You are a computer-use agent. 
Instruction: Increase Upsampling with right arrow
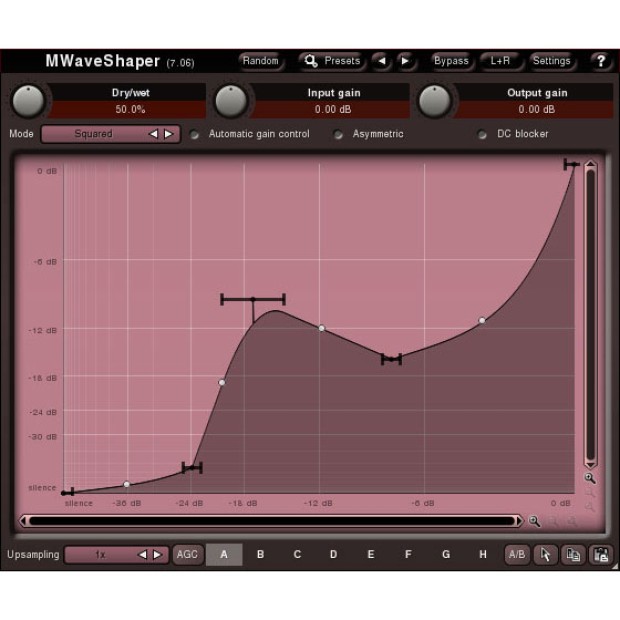pyautogui.click(x=158, y=555)
